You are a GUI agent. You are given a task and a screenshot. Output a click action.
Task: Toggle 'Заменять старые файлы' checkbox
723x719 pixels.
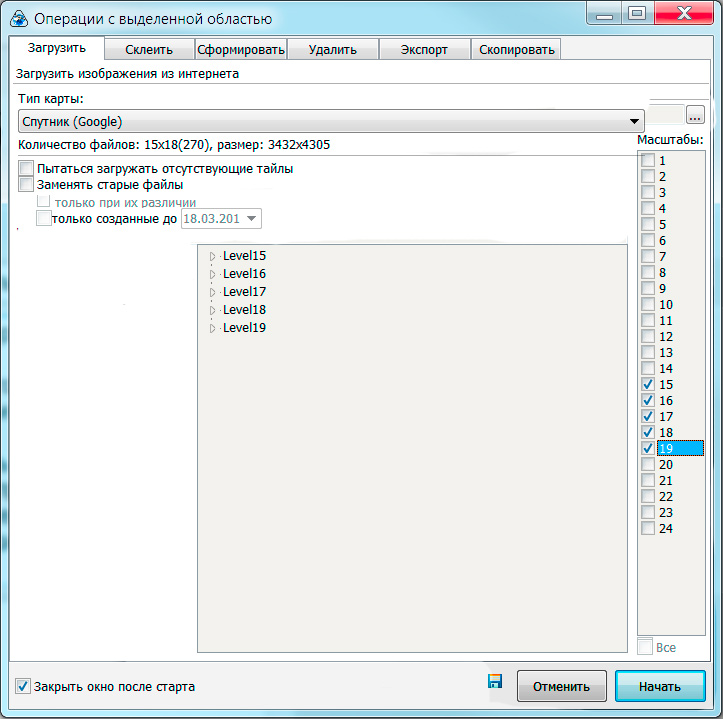click(26, 185)
